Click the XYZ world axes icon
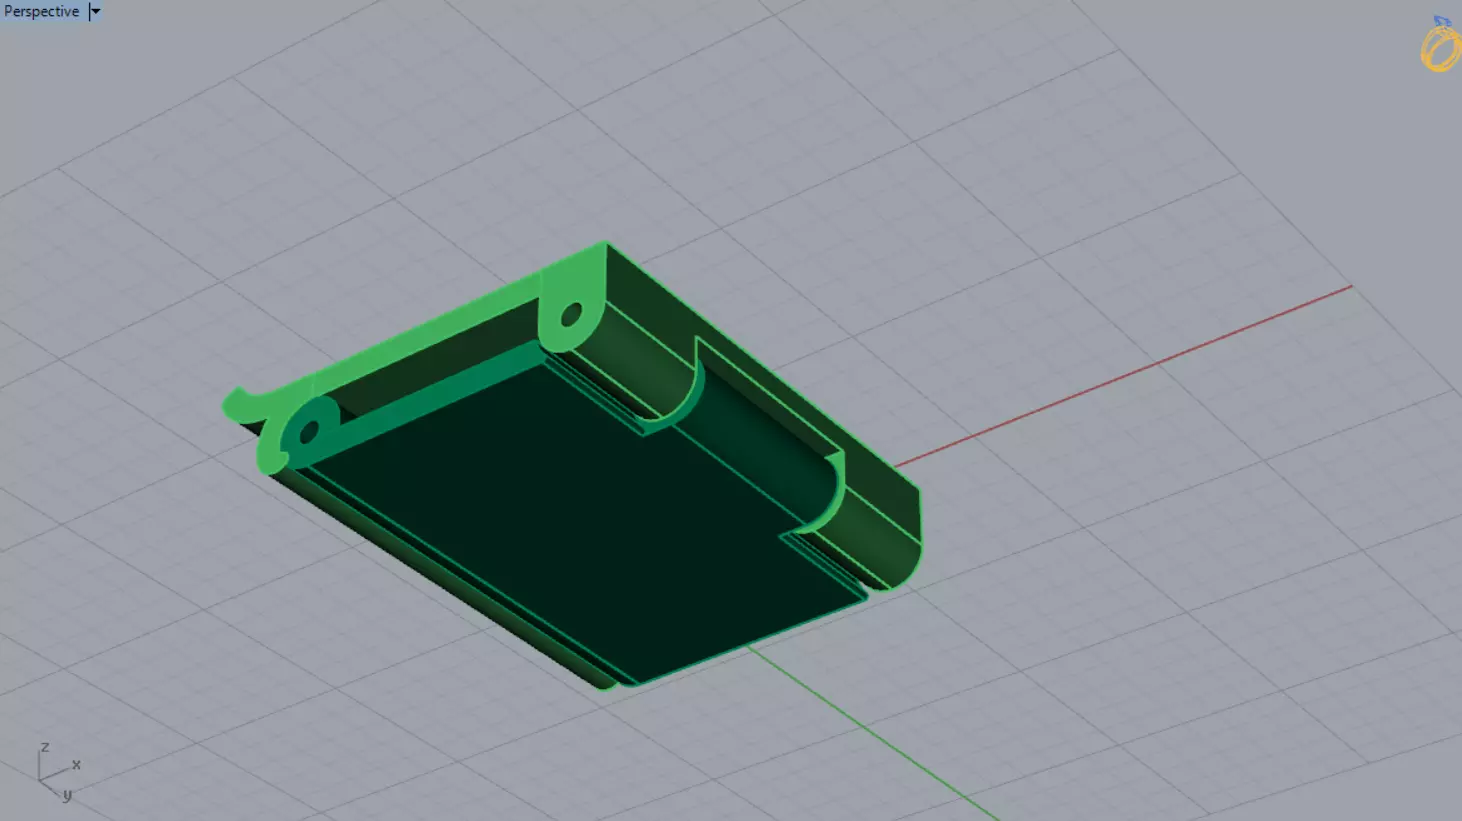Image resolution: width=1462 pixels, height=821 pixels. pyautogui.click(x=58, y=772)
